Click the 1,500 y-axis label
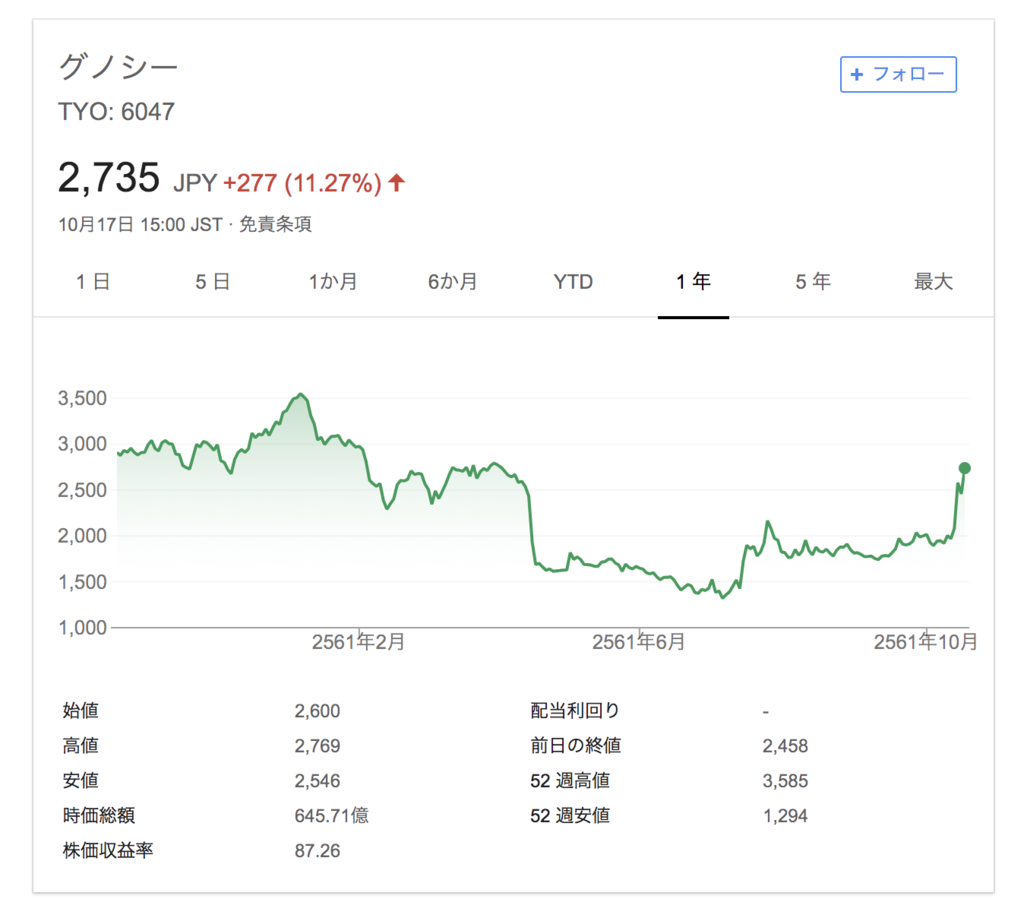 82,582
